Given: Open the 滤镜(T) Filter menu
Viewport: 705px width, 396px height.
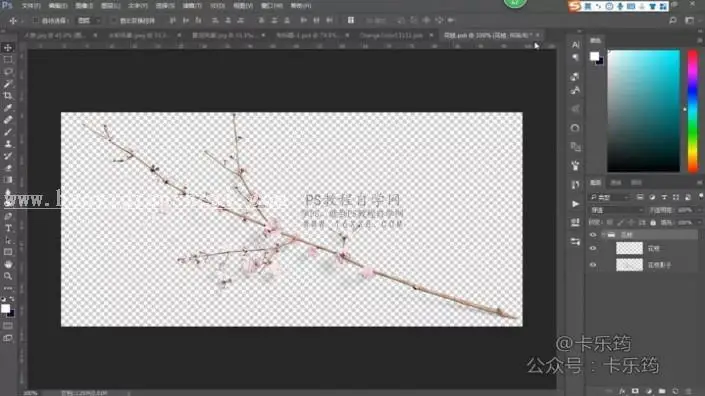Looking at the screenshot, I should point(192,6).
